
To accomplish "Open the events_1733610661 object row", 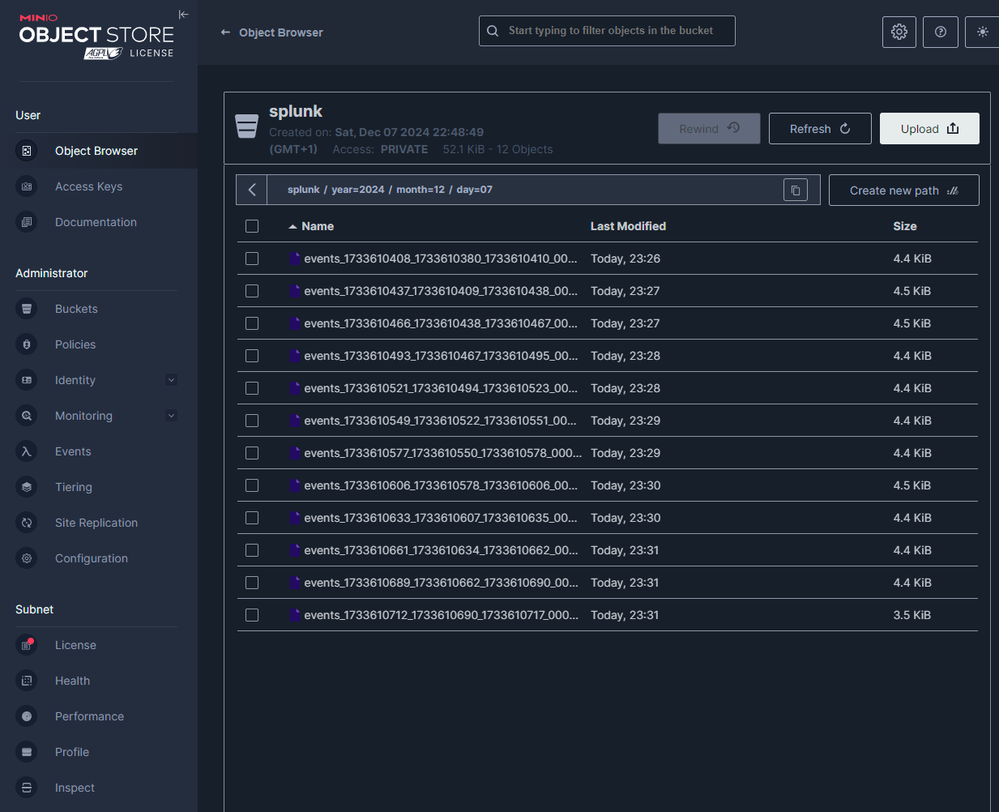I will [x=607, y=550].
